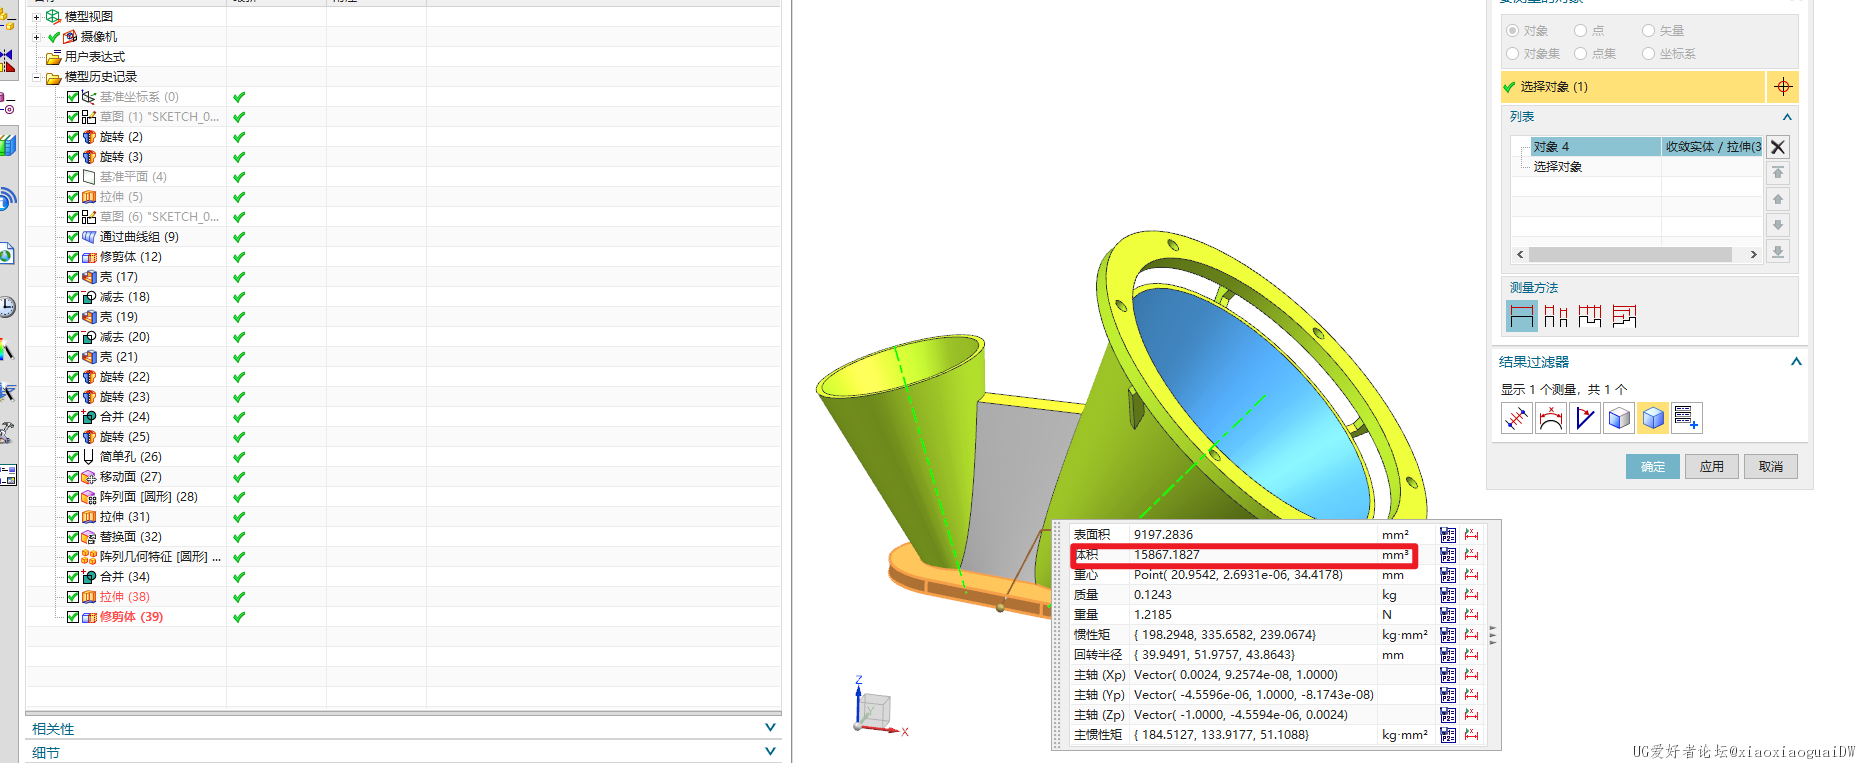Click the annotation icon in the 体积 row
1859x763 pixels.
[1471, 555]
